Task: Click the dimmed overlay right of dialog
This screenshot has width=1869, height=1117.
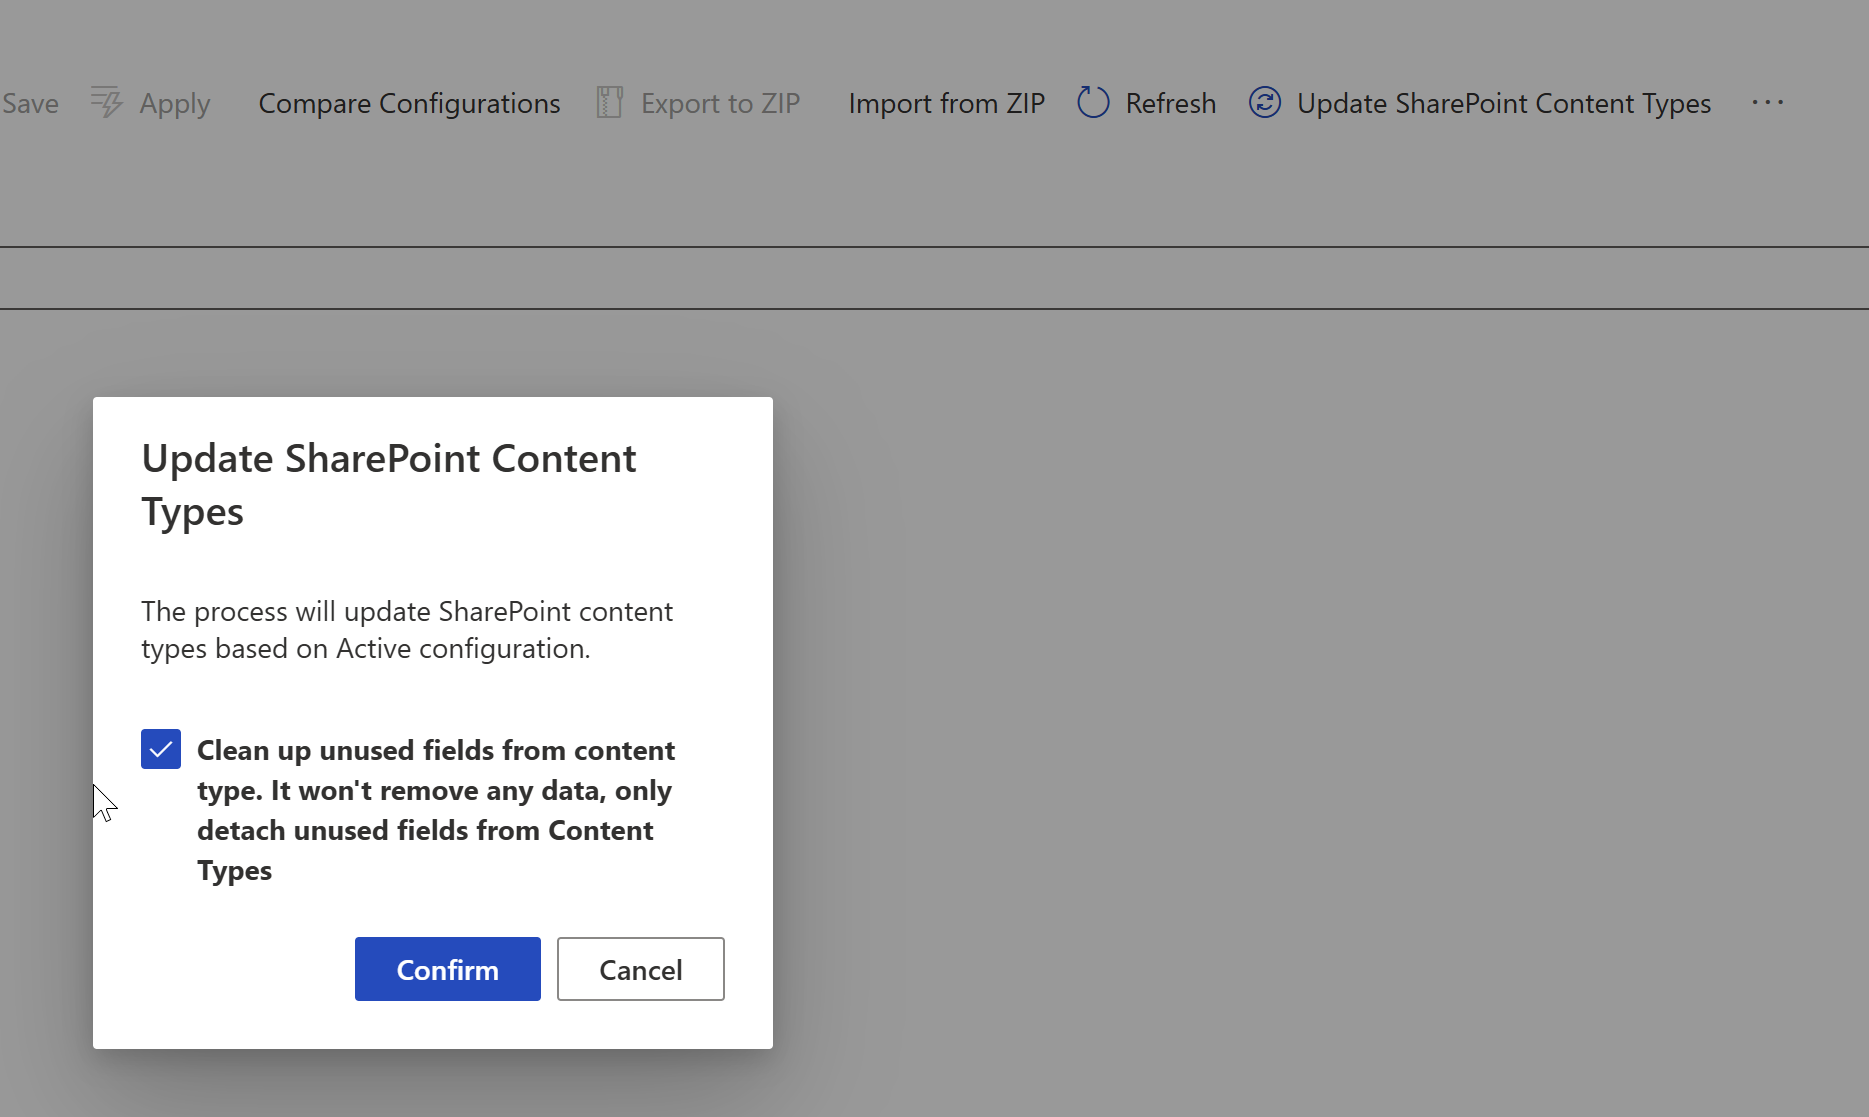Action: 1300,700
